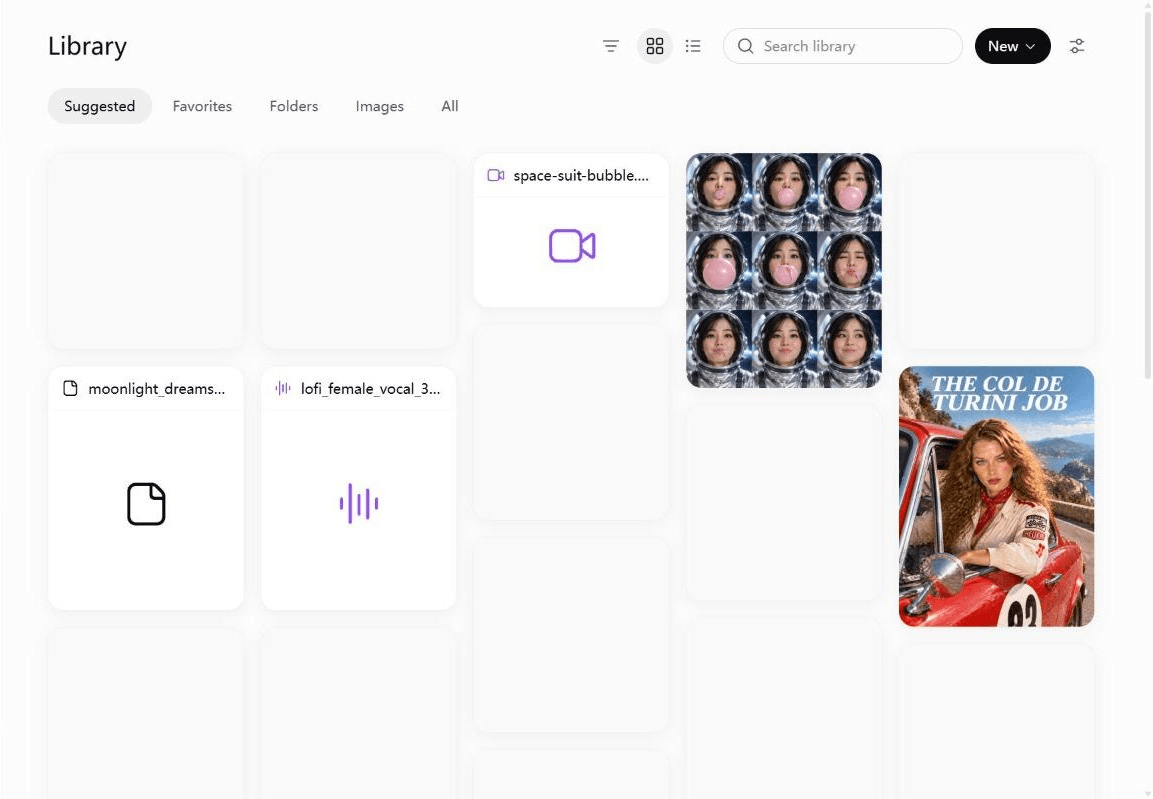Switch to the Favorites tab

tap(202, 106)
